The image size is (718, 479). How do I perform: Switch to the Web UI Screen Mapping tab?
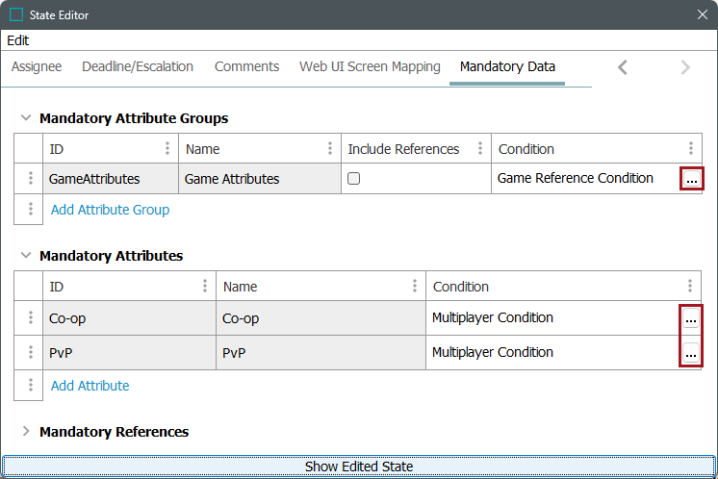(x=370, y=66)
